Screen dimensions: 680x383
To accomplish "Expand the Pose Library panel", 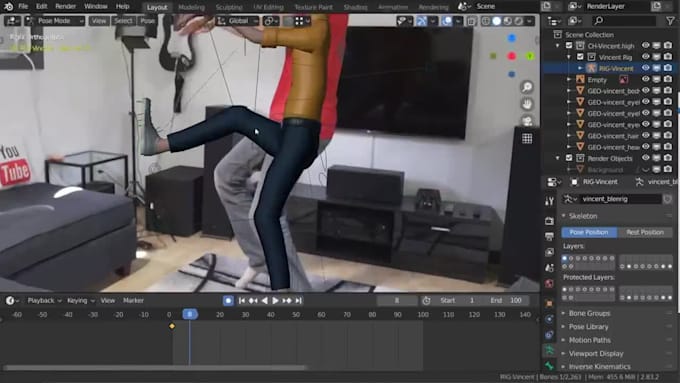I will [588, 327].
